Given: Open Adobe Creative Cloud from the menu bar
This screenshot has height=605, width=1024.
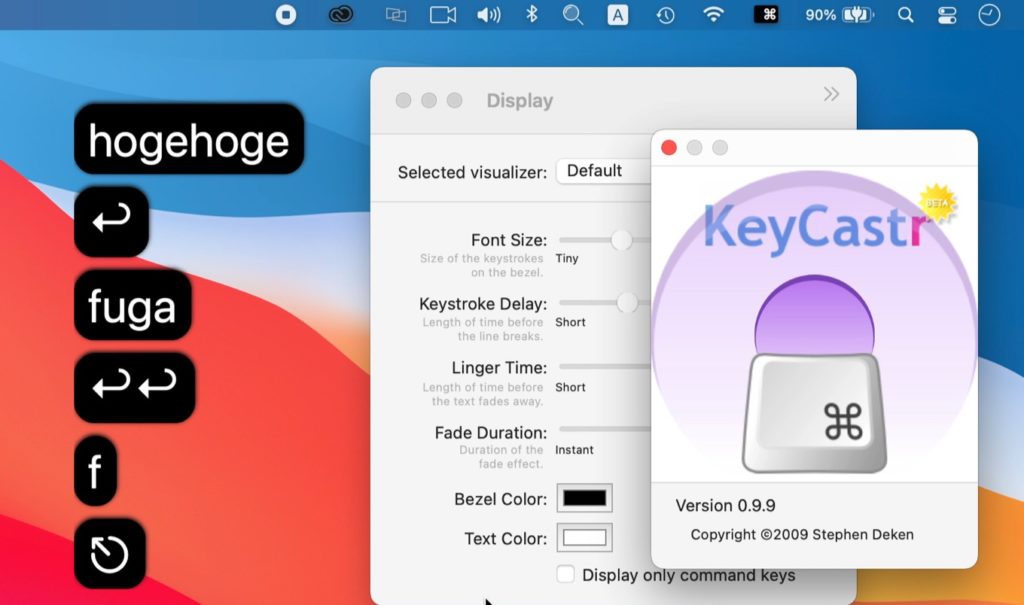Looking at the screenshot, I should (x=340, y=15).
